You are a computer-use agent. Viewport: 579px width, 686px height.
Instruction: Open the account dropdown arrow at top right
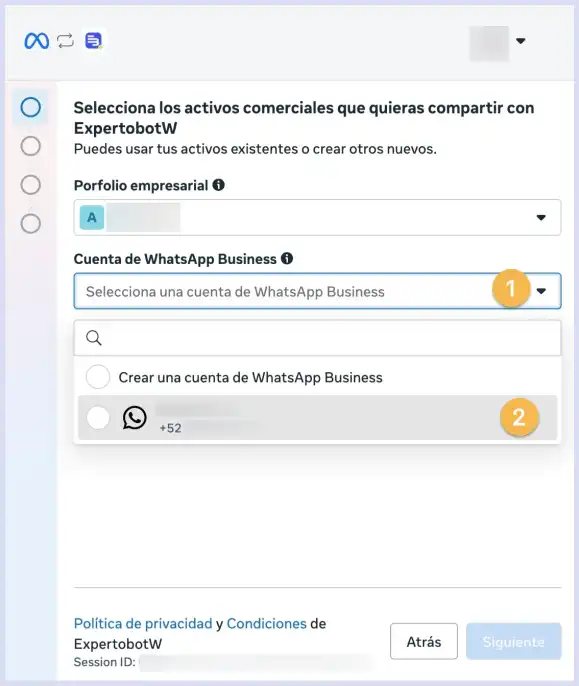(x=520, y=41)
